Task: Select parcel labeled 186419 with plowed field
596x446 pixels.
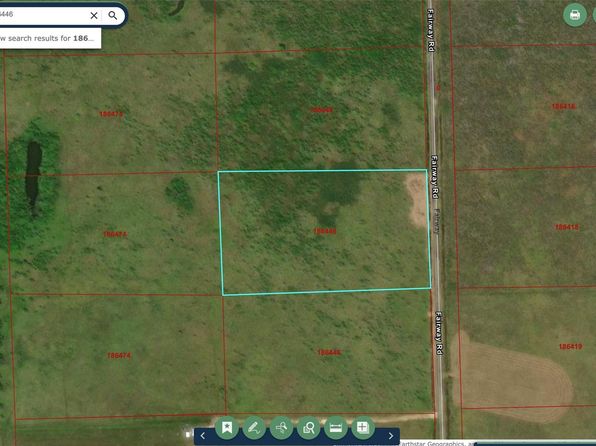Action: click(570, 346)
